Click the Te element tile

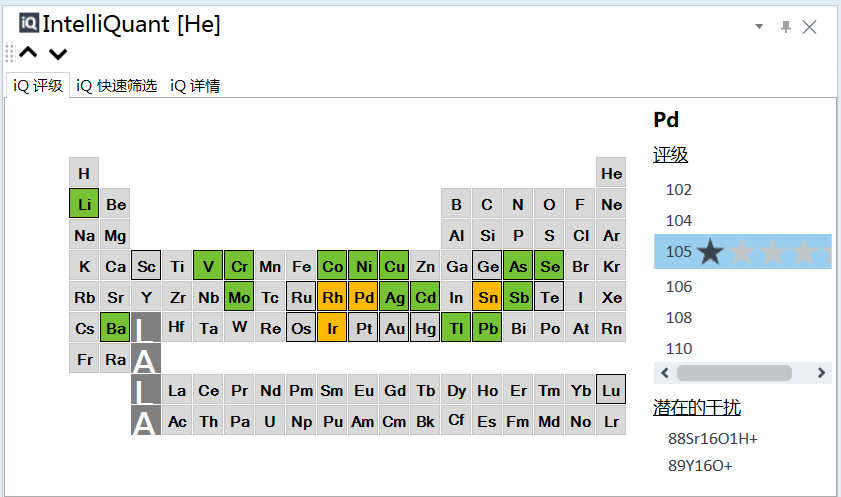(549, 297)
